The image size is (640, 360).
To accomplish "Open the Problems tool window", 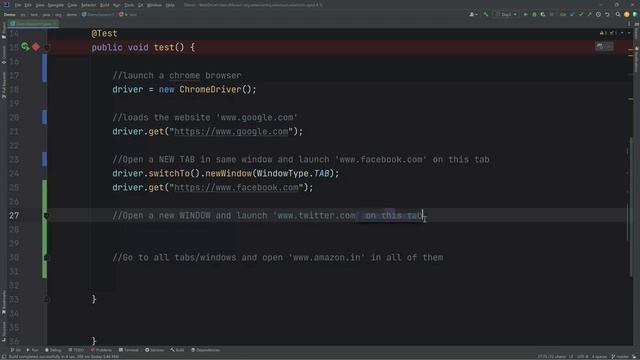I will 101,350.
